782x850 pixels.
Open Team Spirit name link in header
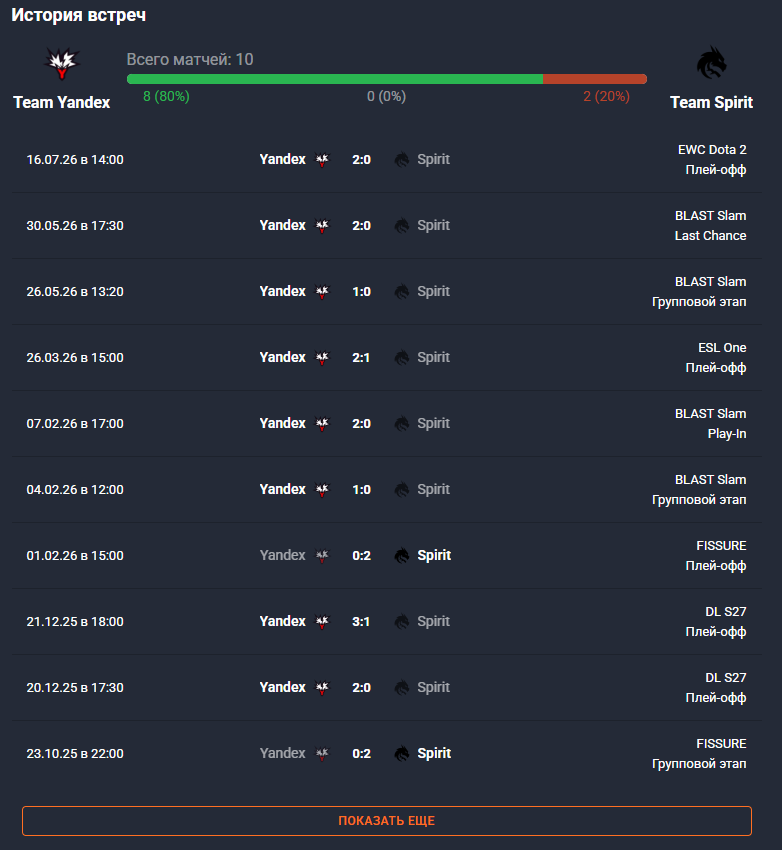tap(711, 102)
